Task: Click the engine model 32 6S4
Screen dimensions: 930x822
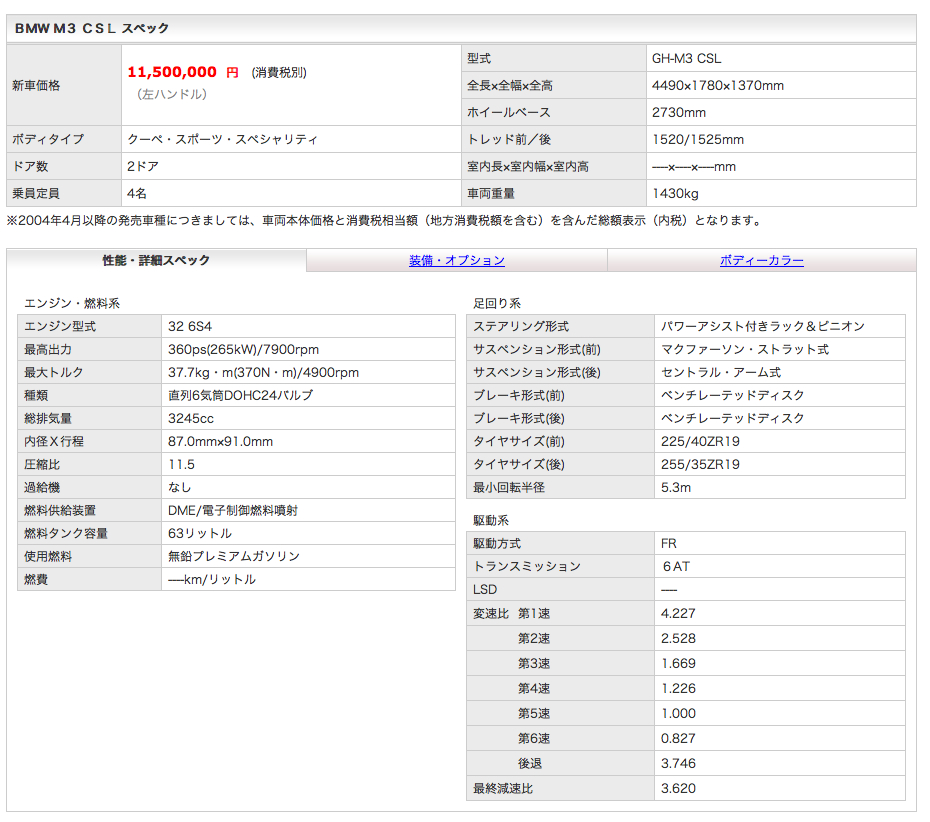Action: [190, 326]
